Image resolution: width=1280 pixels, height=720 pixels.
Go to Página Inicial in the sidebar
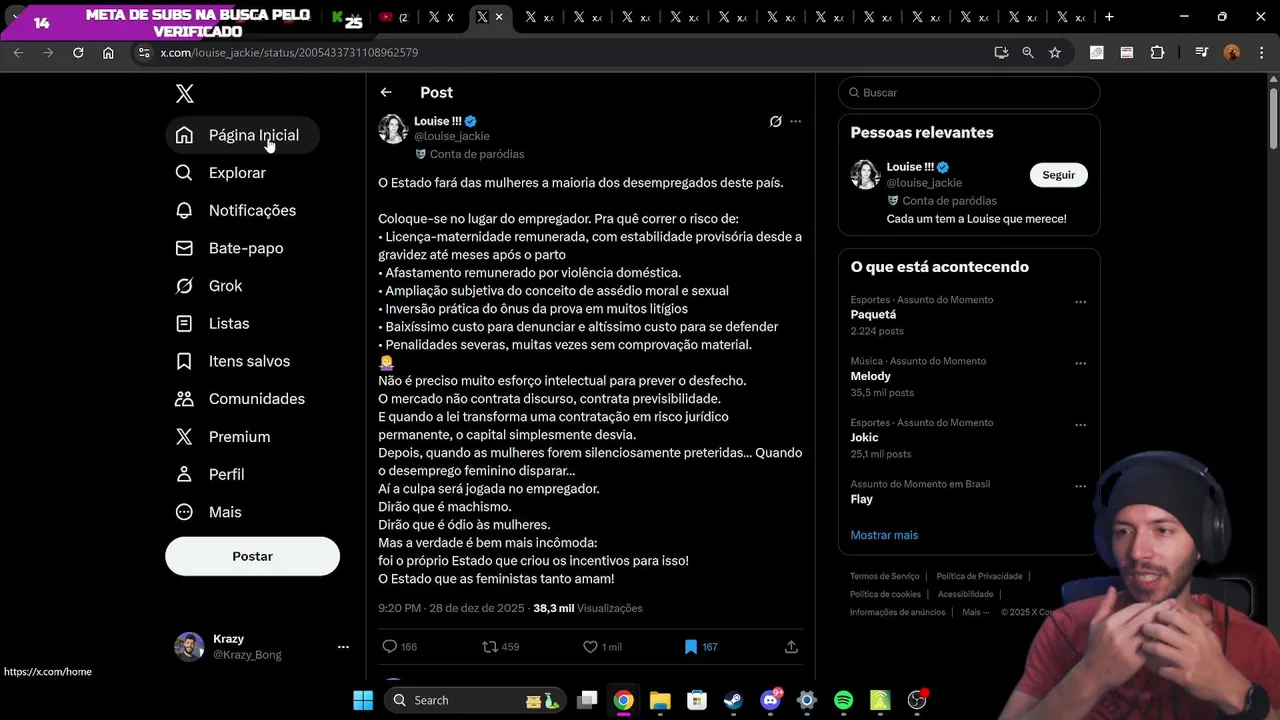[x=241, y=135]
